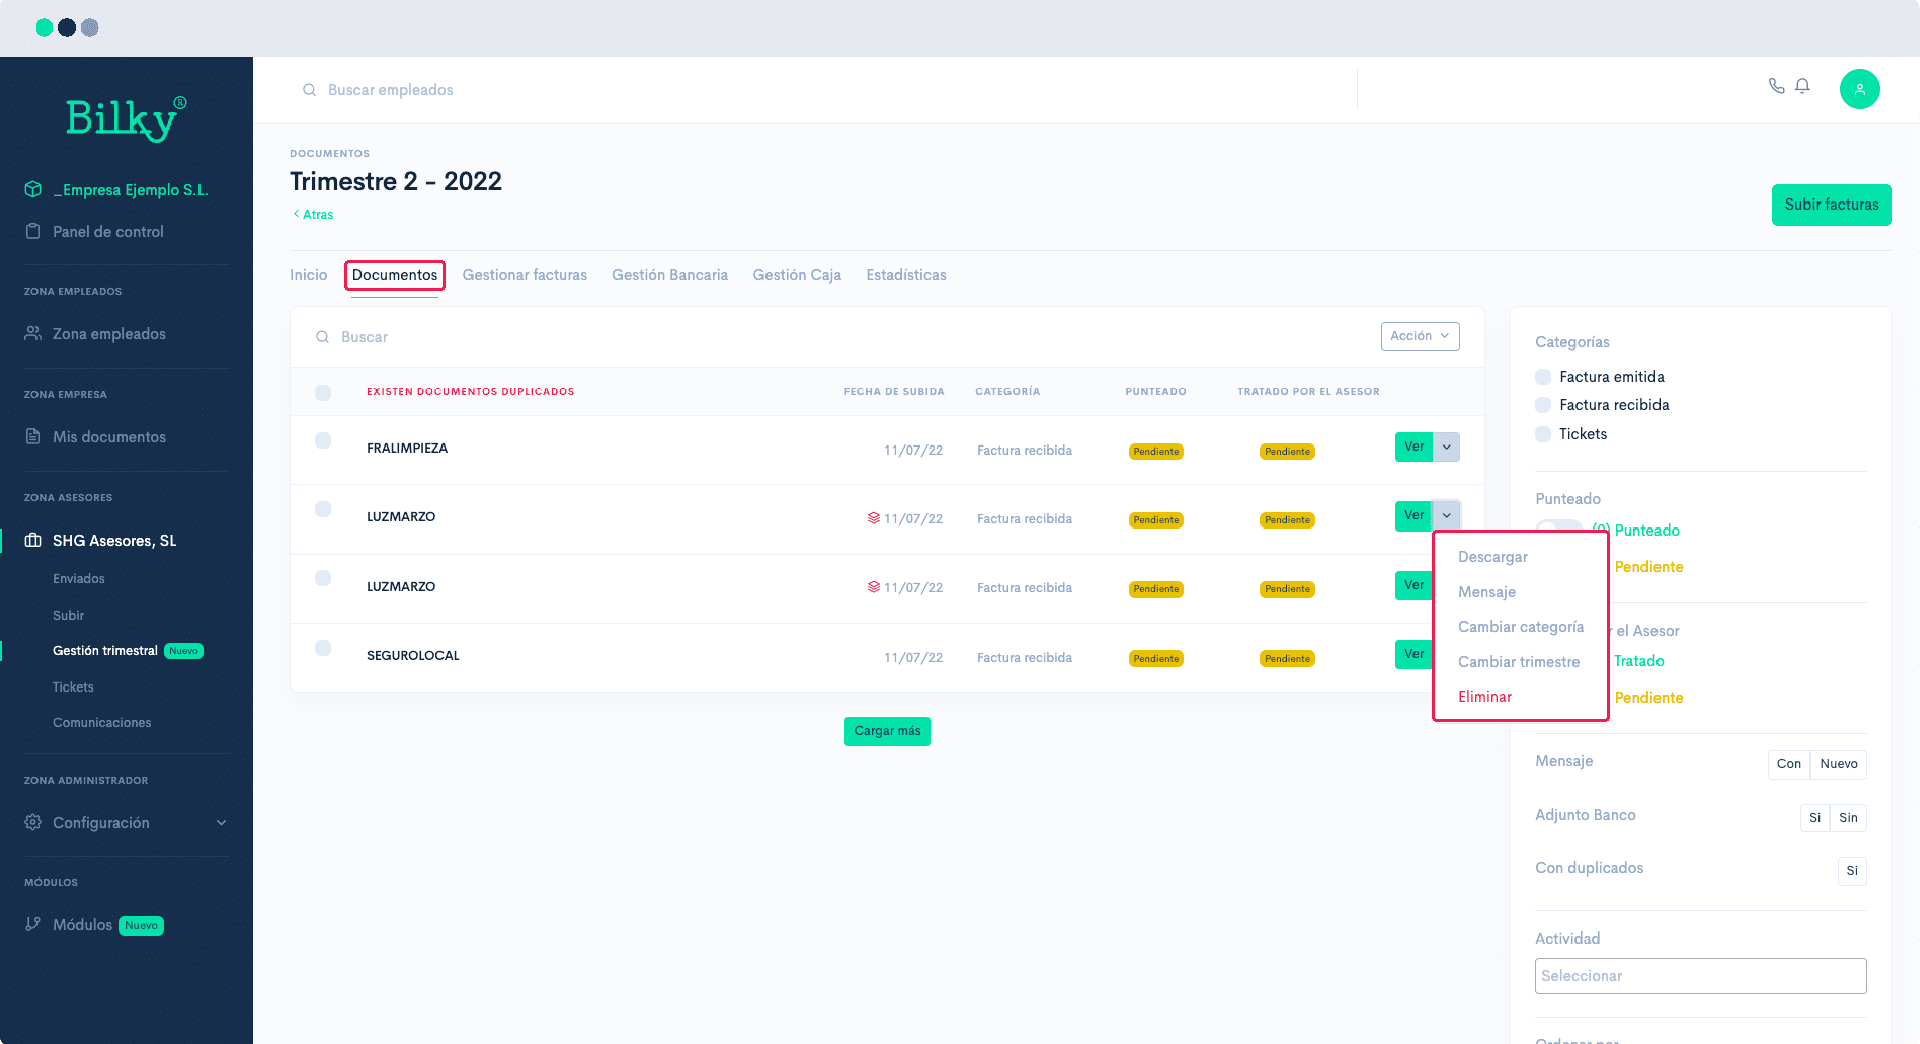Click the Panel de control clipboard icon
The height and width of the screenshot is (1044, 1920).
[33, 231]
